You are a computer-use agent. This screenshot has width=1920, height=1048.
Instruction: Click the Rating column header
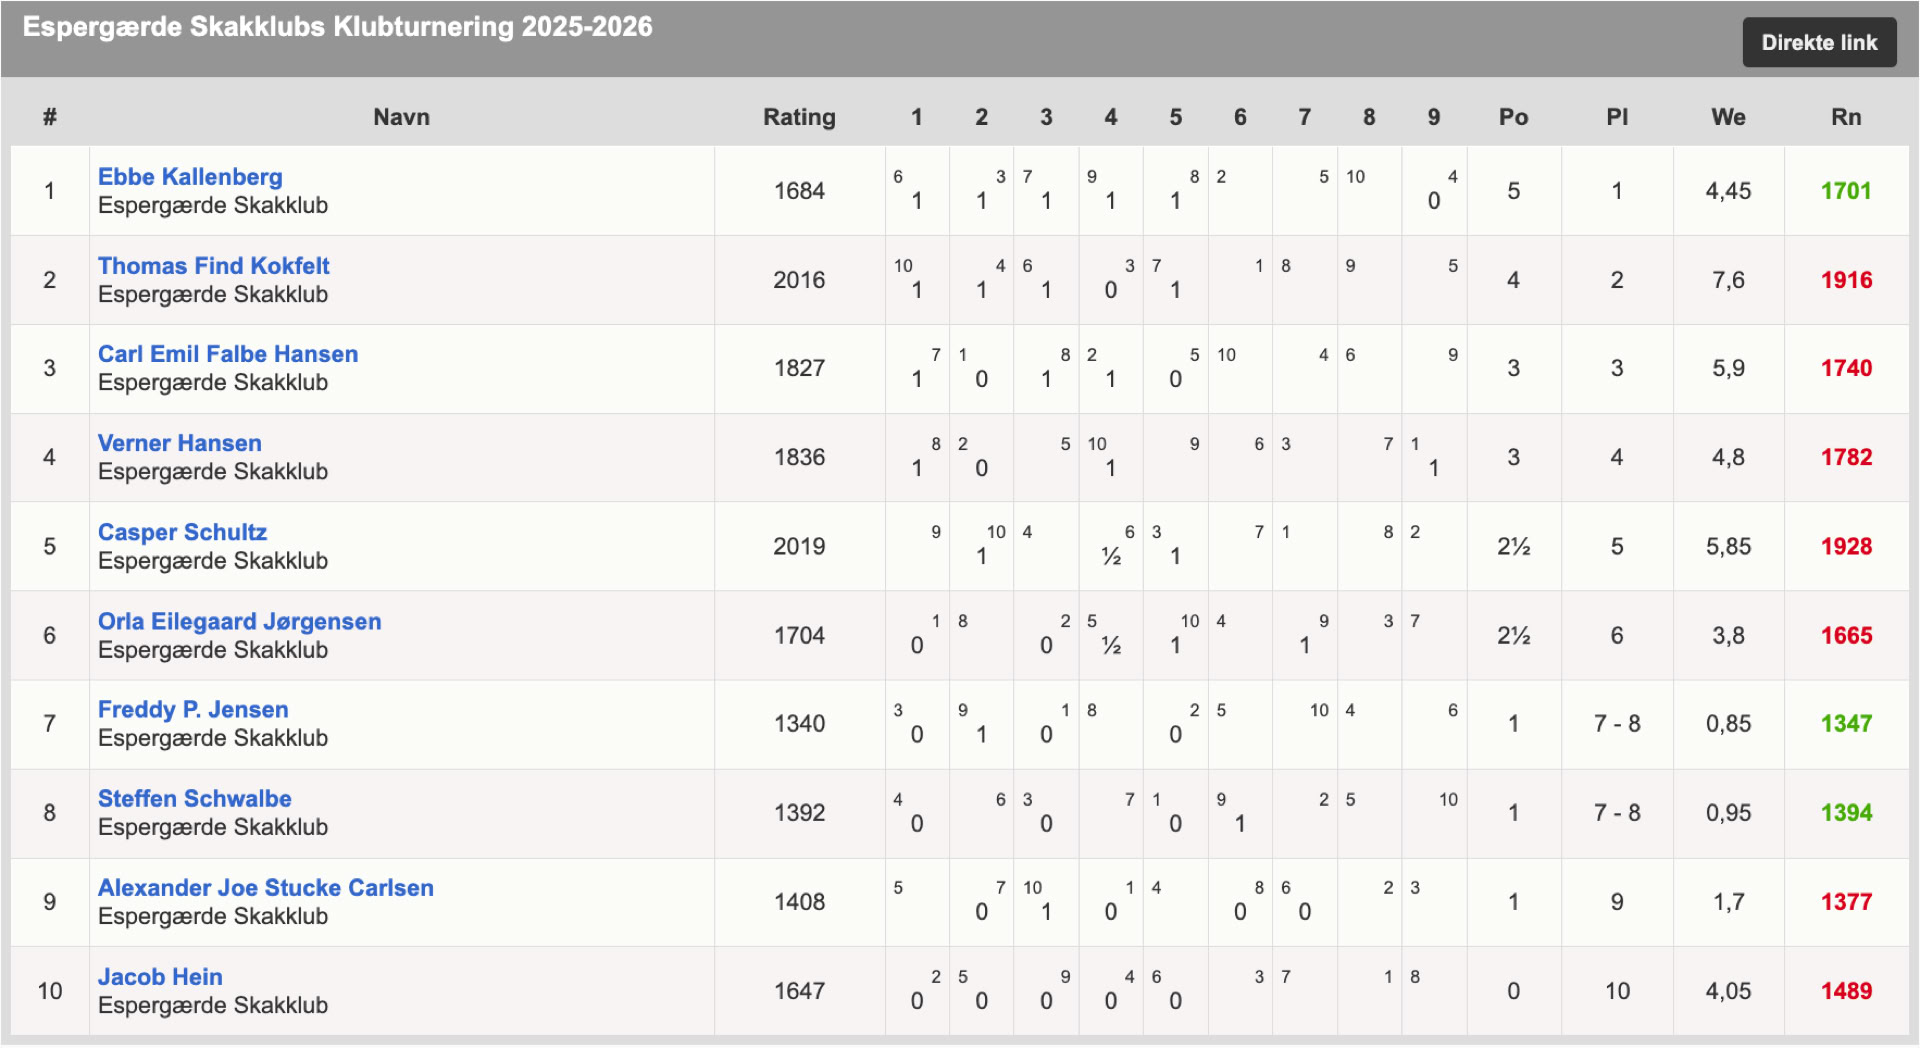pos(799,117)
